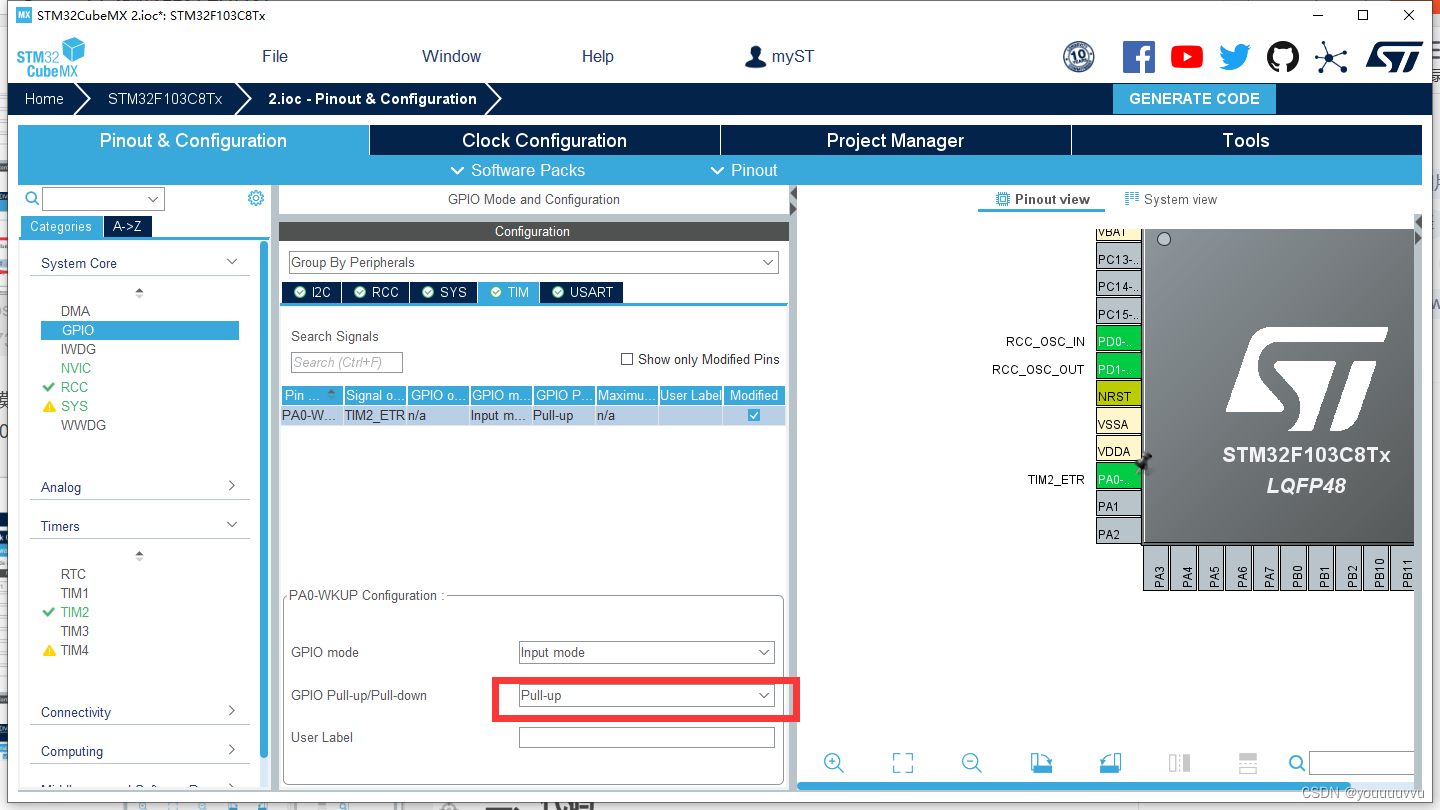Open the Twitter bird icon link

tap(1235, 57)
